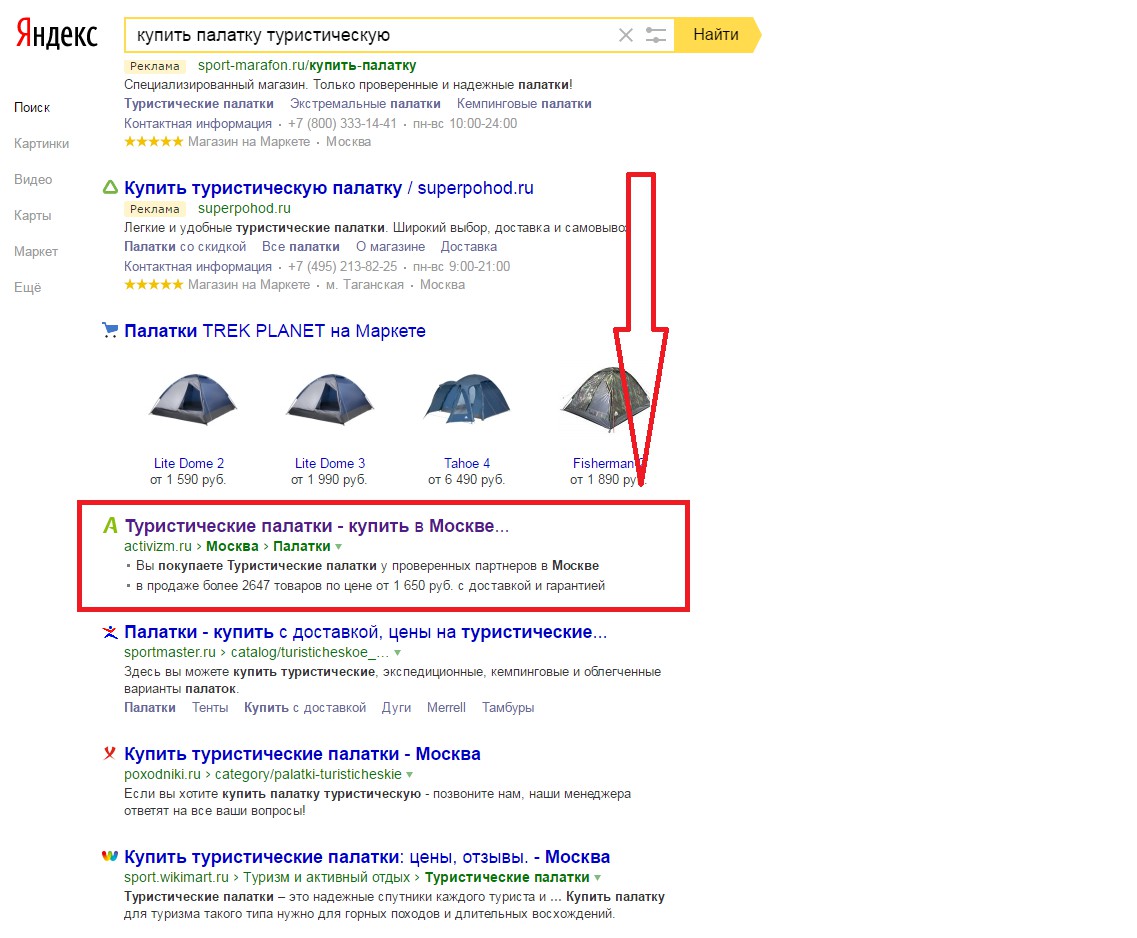
Task: Open Merrell sitelink under sportmaster
Action: (446, 707)
